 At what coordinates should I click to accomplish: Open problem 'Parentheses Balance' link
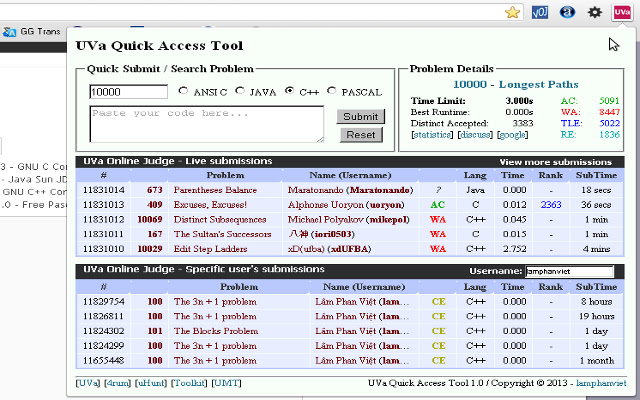click(x=215, y=190)
